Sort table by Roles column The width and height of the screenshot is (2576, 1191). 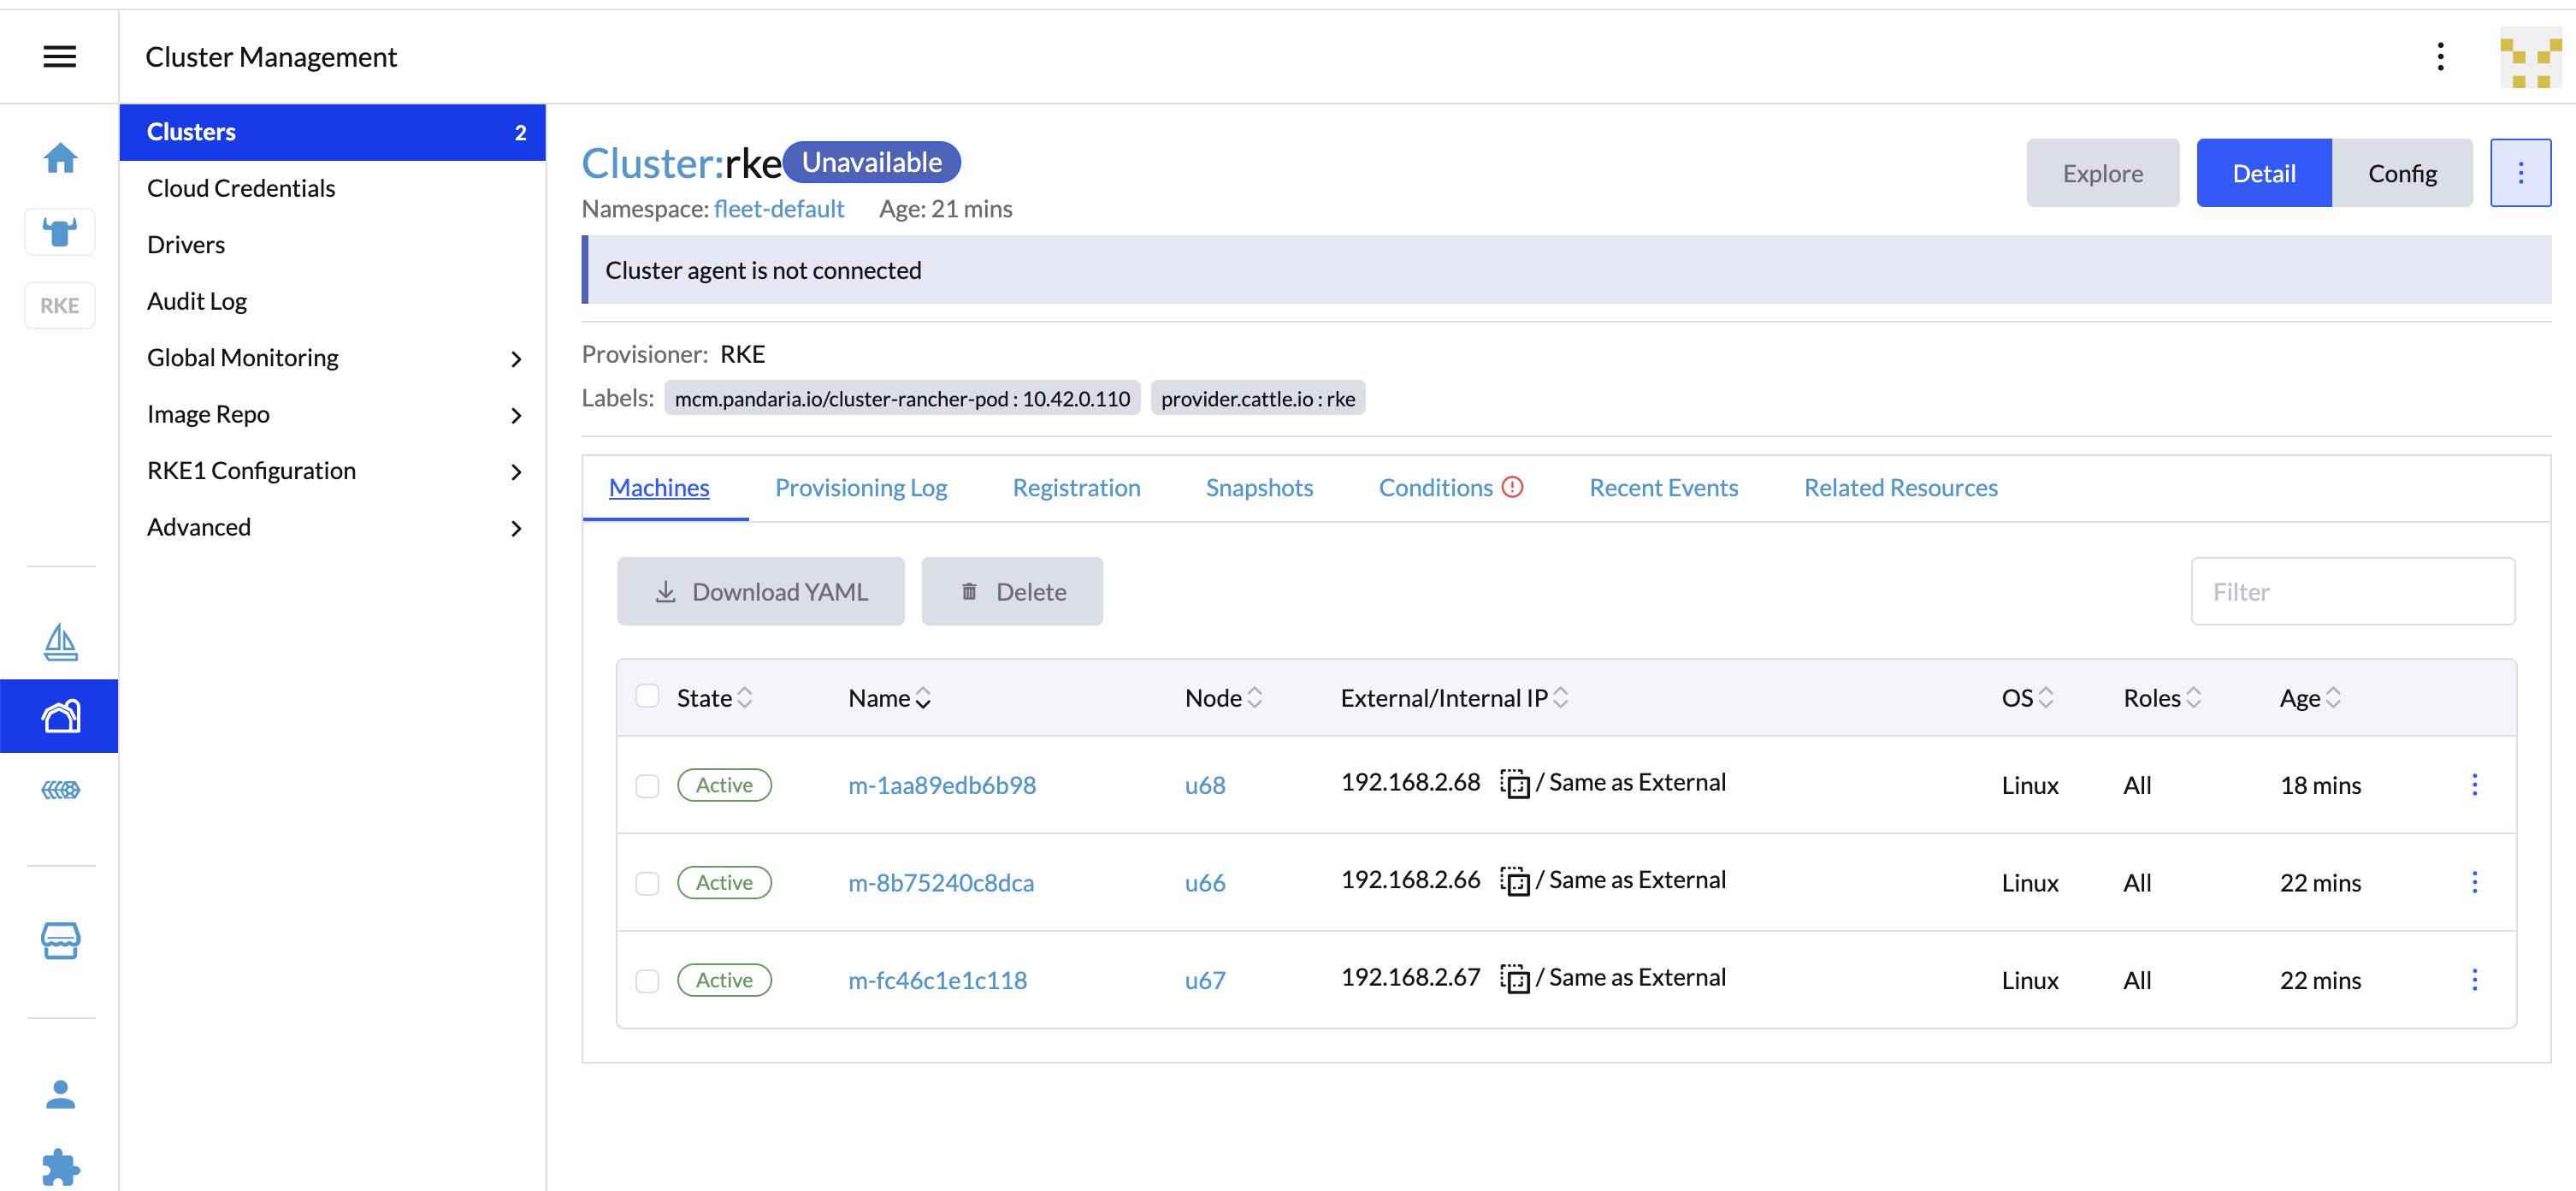2162,698
